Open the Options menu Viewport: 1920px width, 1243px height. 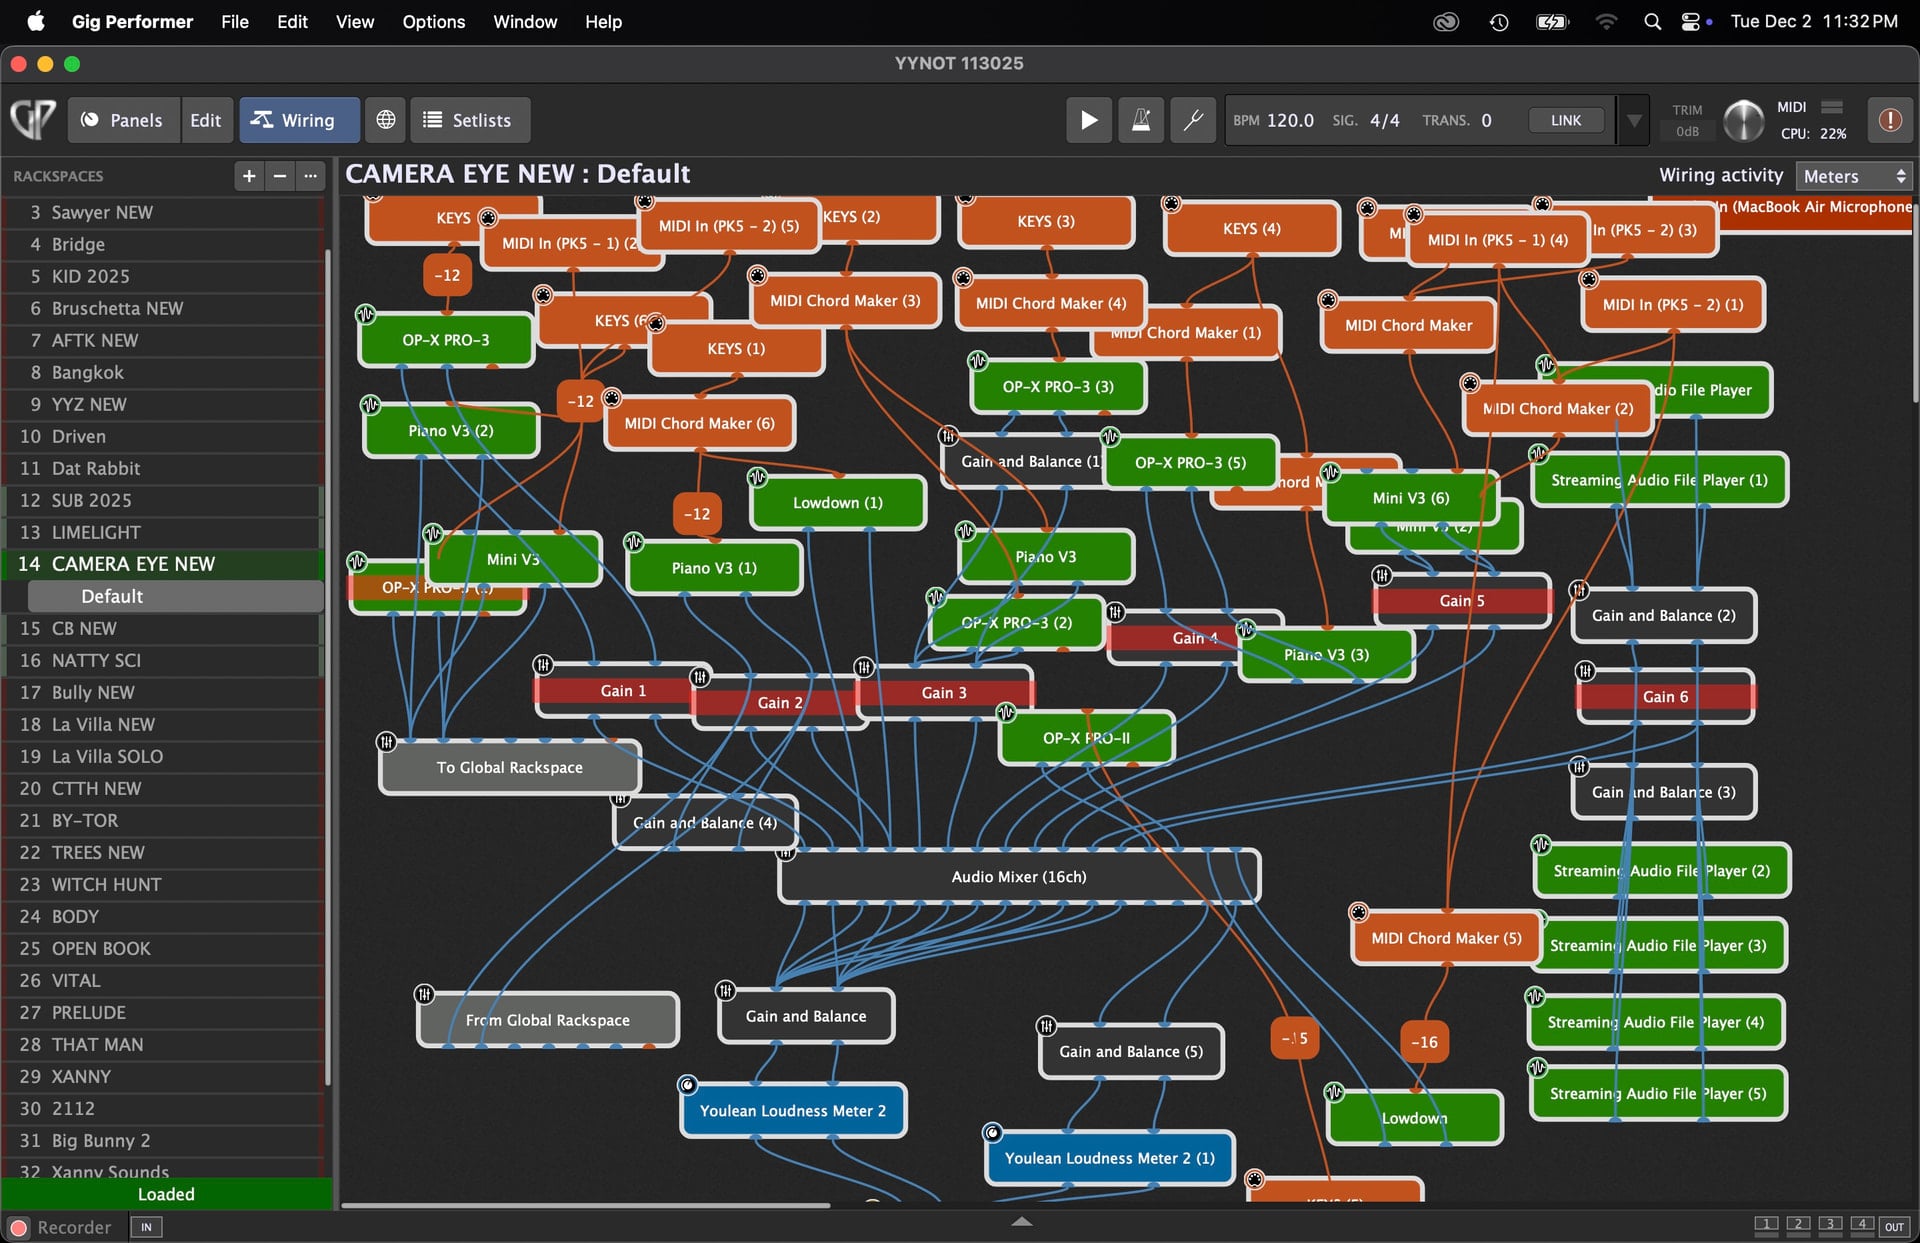tap(433, 21)
